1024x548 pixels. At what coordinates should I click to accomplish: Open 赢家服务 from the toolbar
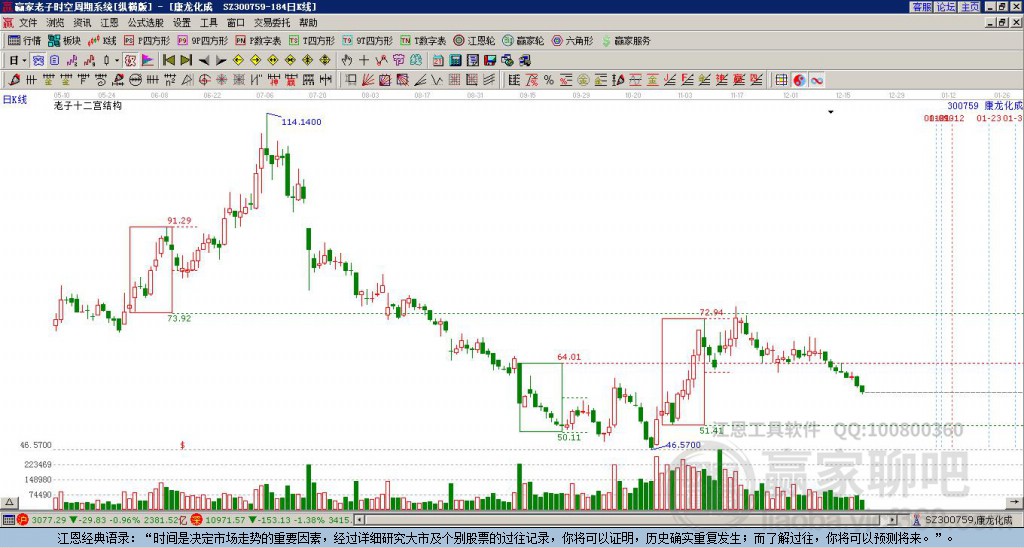point(626,40)
